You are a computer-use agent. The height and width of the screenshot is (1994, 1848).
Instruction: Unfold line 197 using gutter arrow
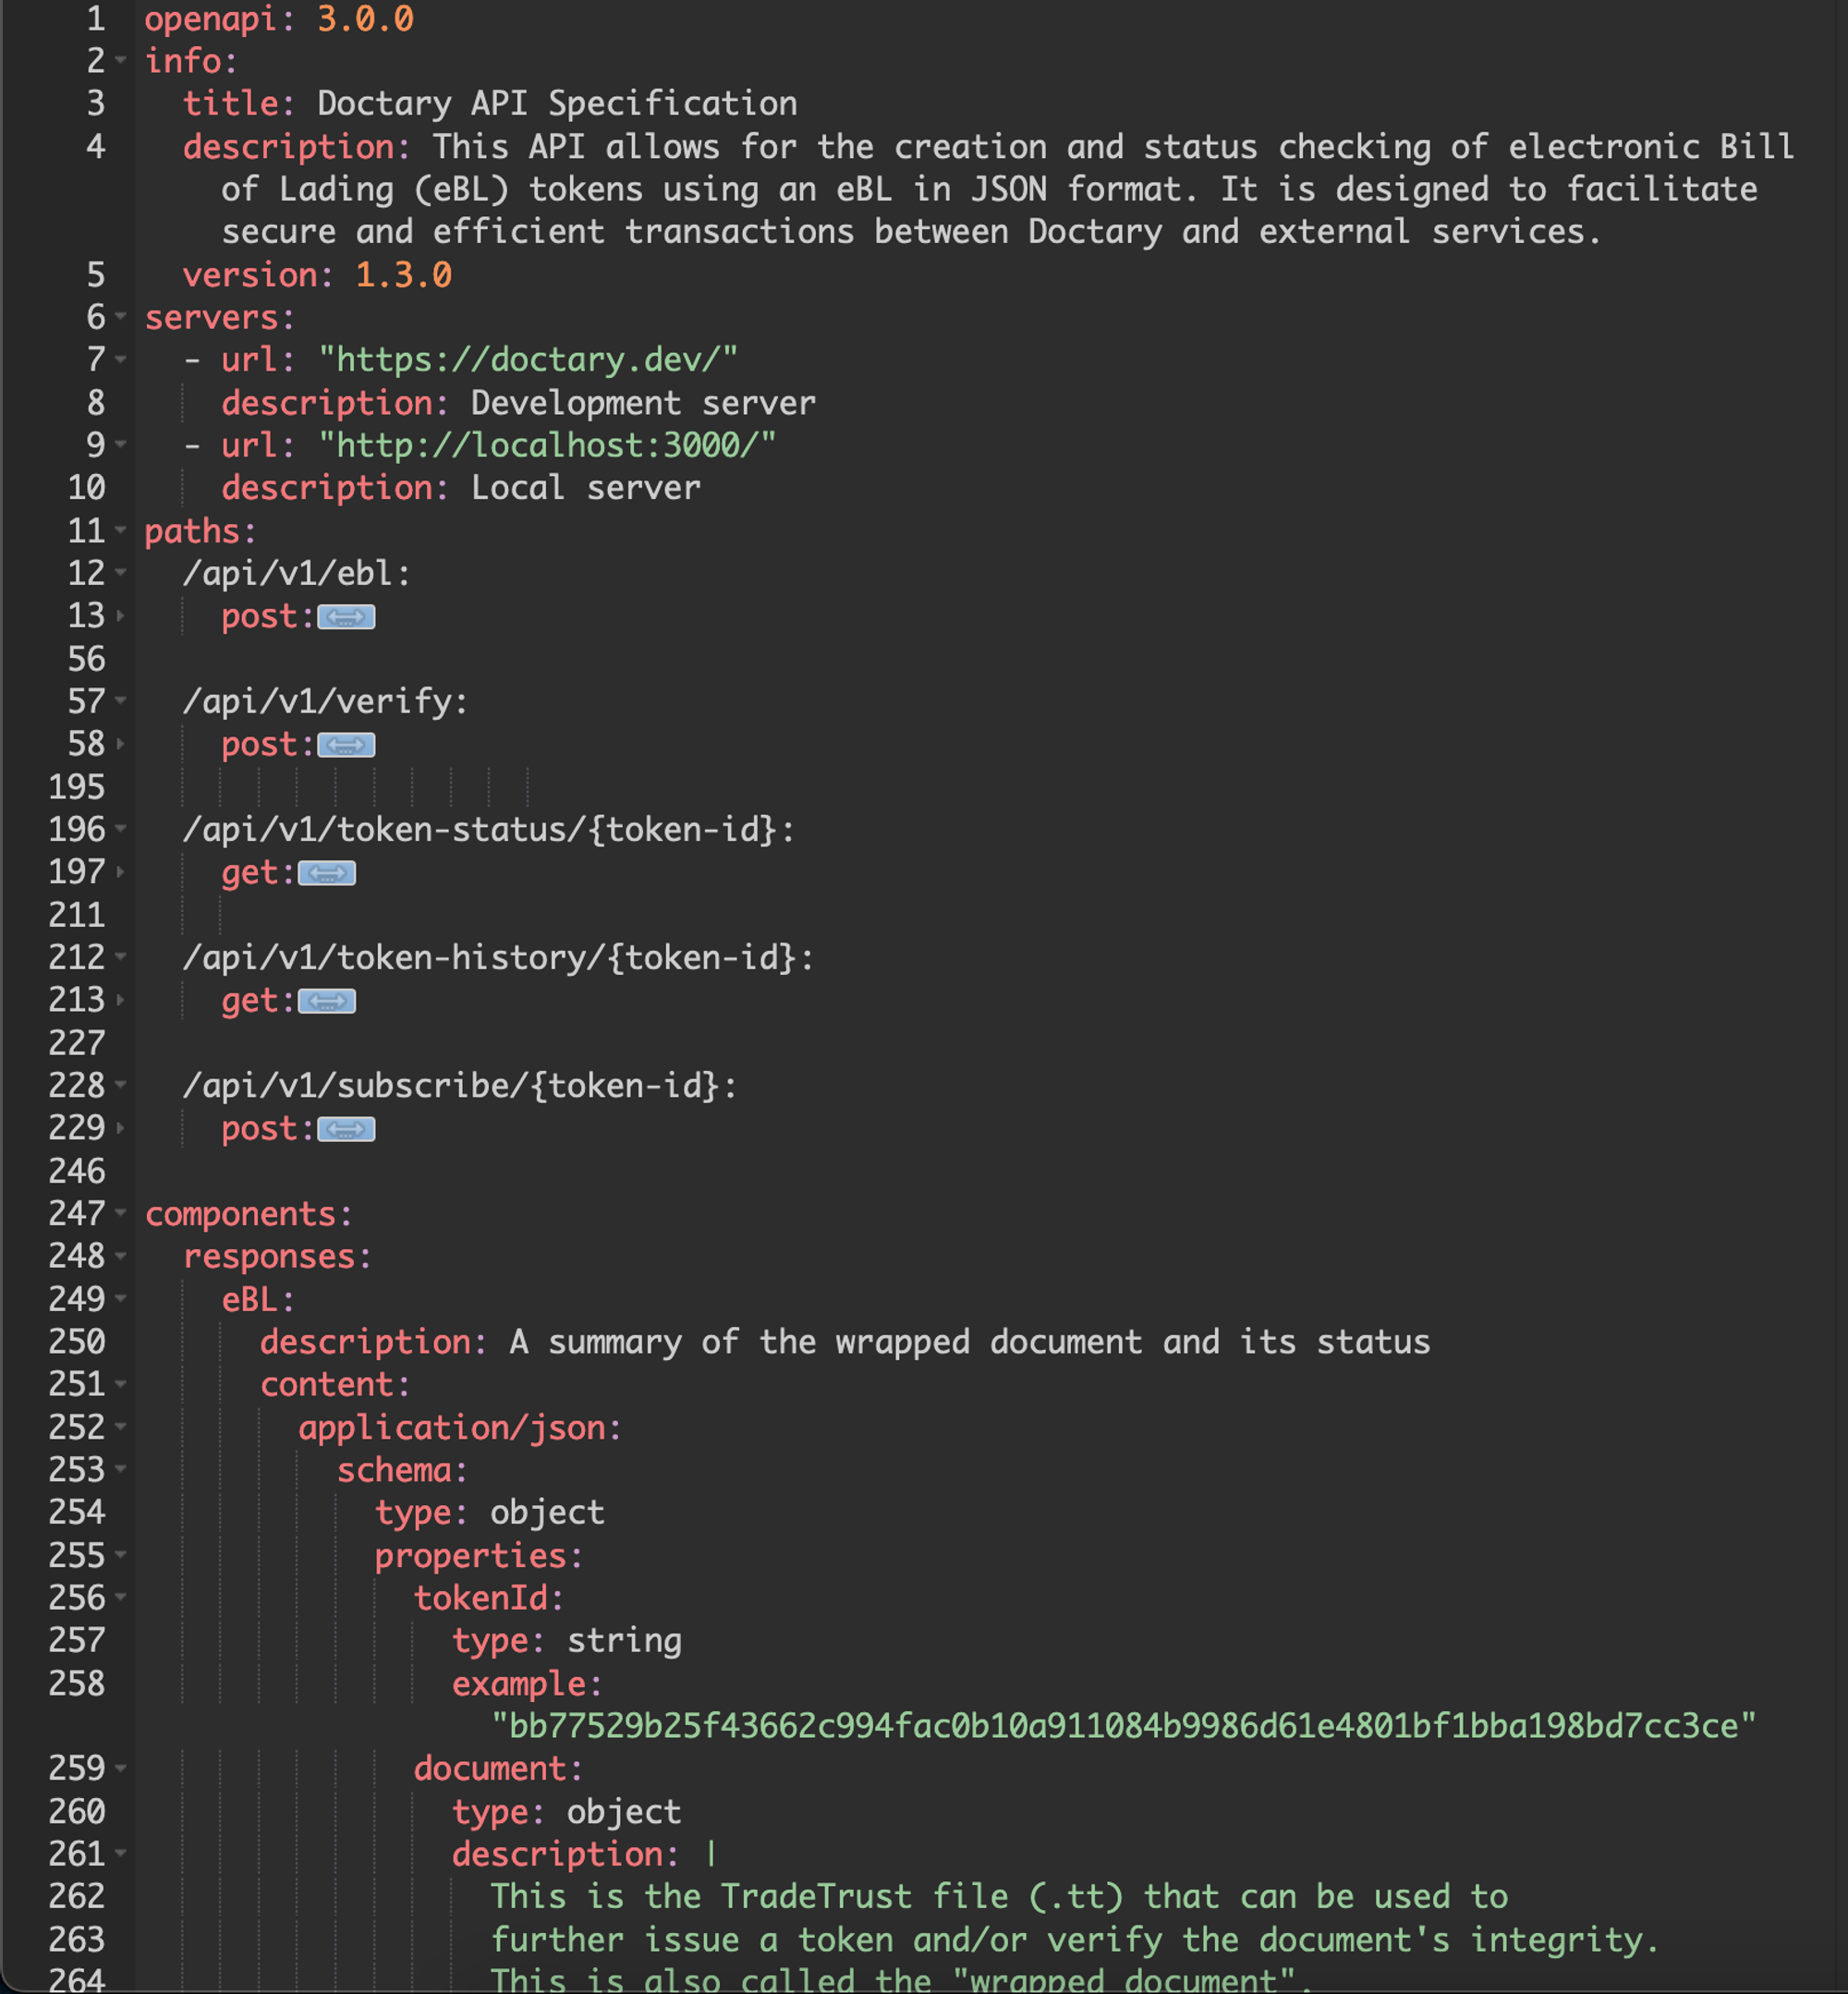pos(121,871)
